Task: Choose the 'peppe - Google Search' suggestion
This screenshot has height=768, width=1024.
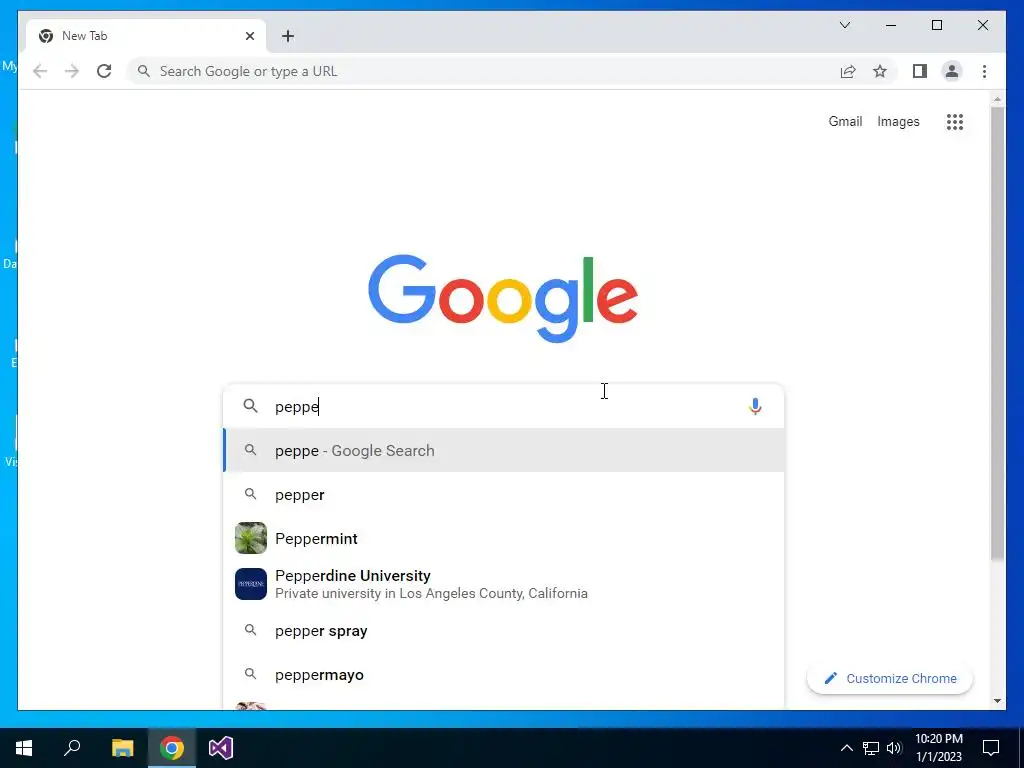Action: [x=504, y=451]
